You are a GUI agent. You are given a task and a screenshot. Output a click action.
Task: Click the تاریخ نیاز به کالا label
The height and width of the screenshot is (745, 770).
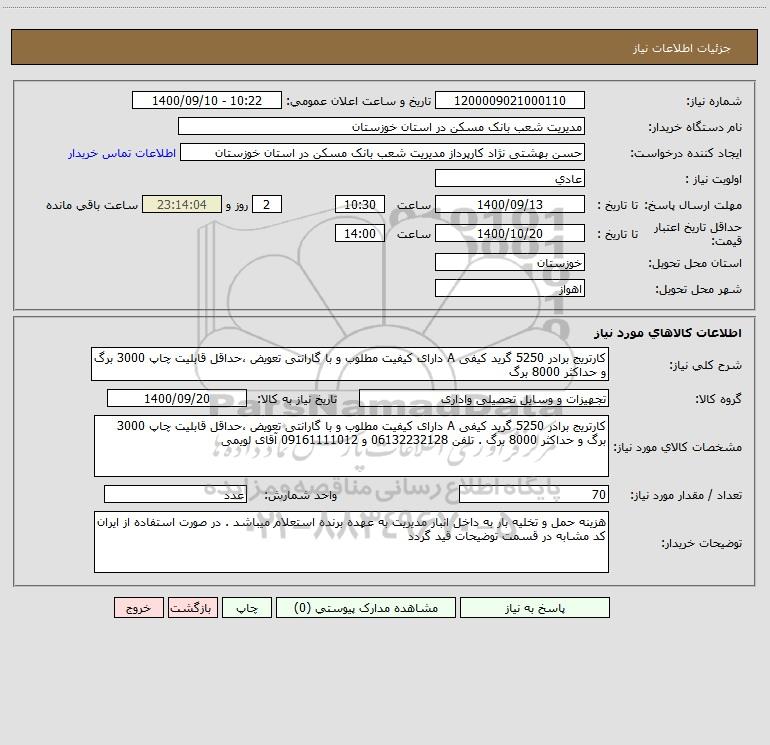click(297, 399)
